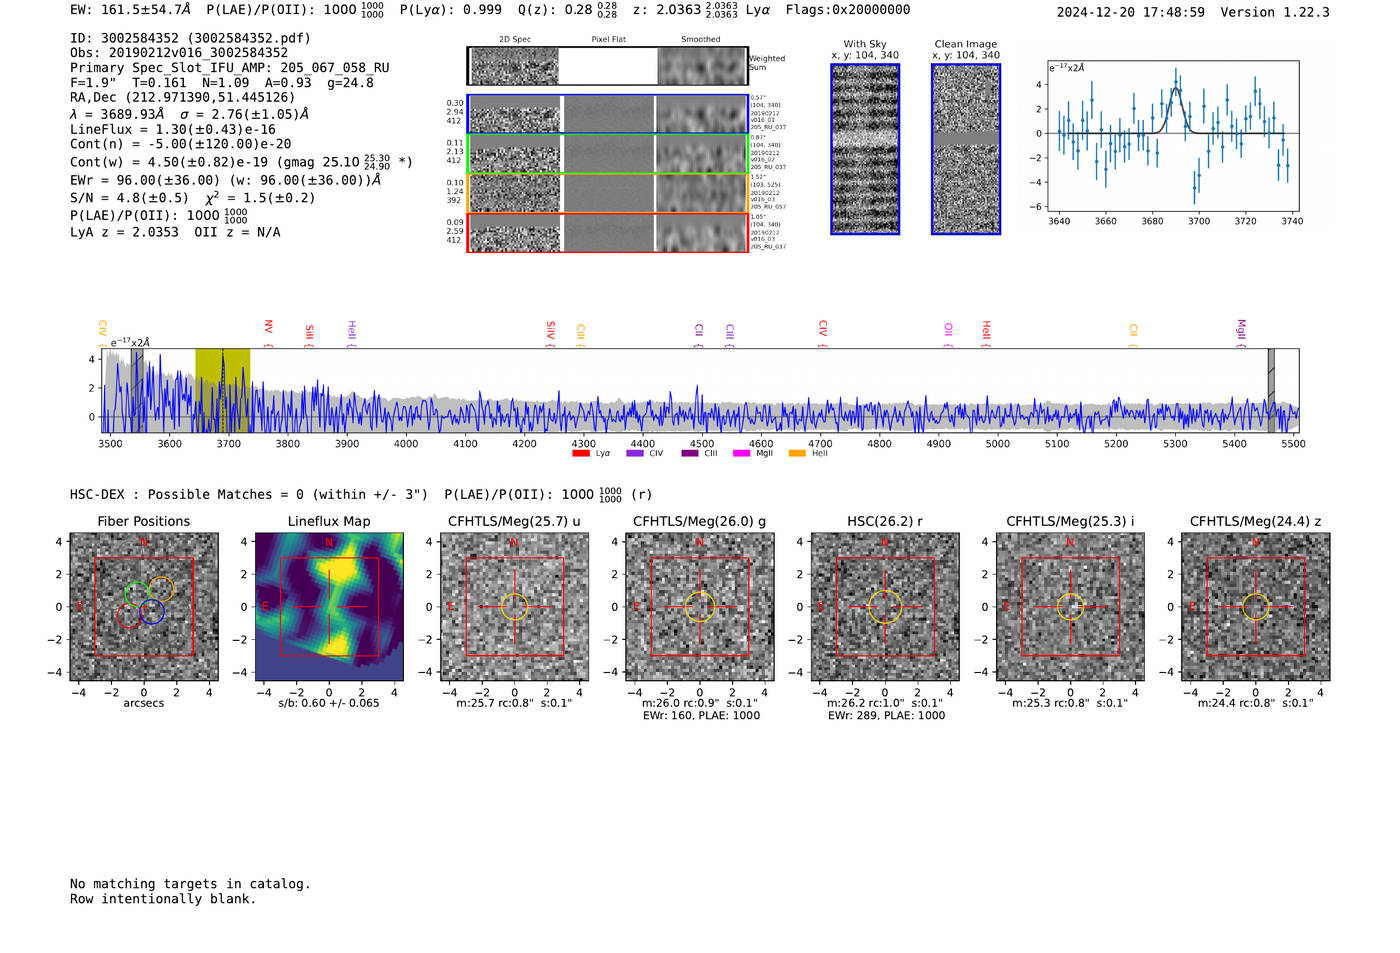Click the 'Primary Spec_Slot_IFU_AMP: 205_067_058_RU' line
1400x953 pixels.
tap(230, 68)
